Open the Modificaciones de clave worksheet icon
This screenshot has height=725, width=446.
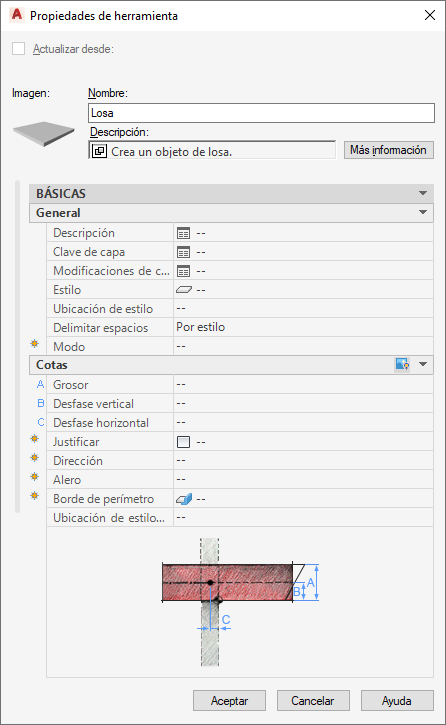point(183,271)
